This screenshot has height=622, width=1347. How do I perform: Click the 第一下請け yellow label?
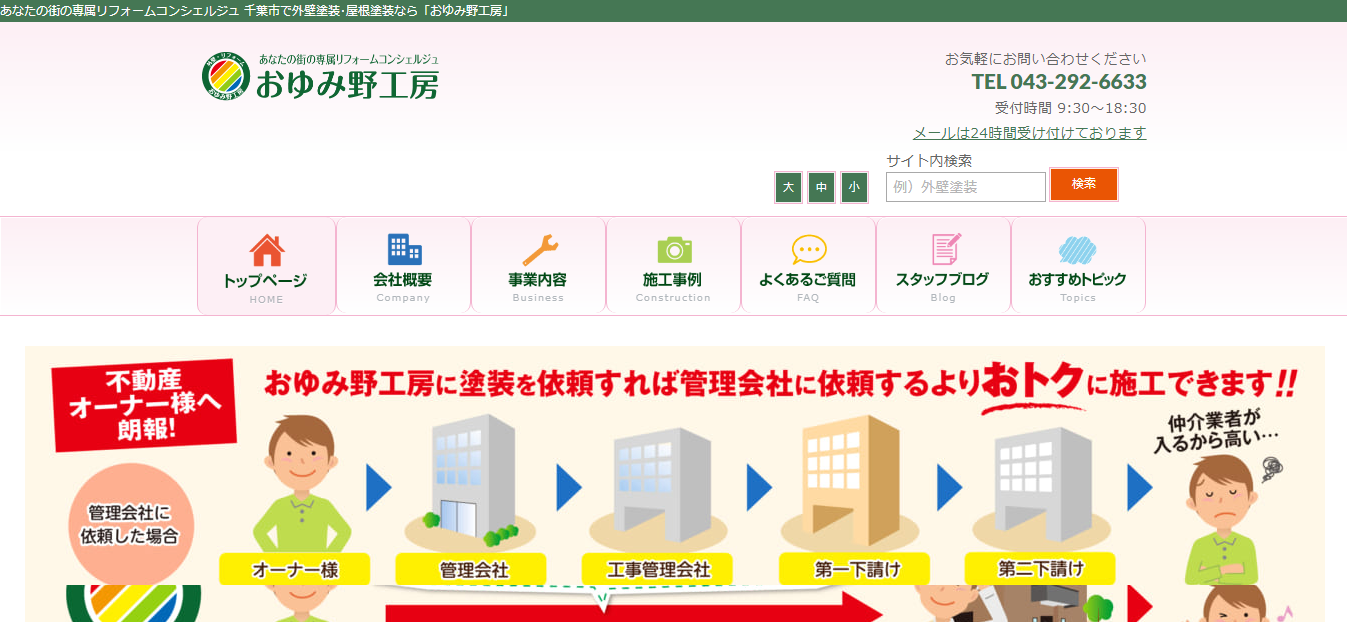point(856,570)
